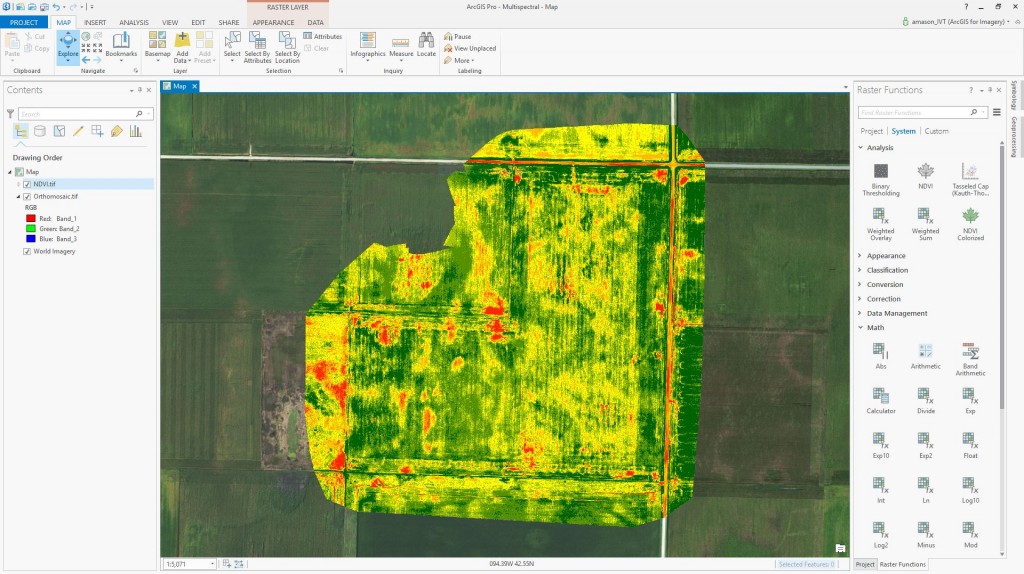The image size is (1024, 574).
Task: Select the Abs math function
Action: 881,356
